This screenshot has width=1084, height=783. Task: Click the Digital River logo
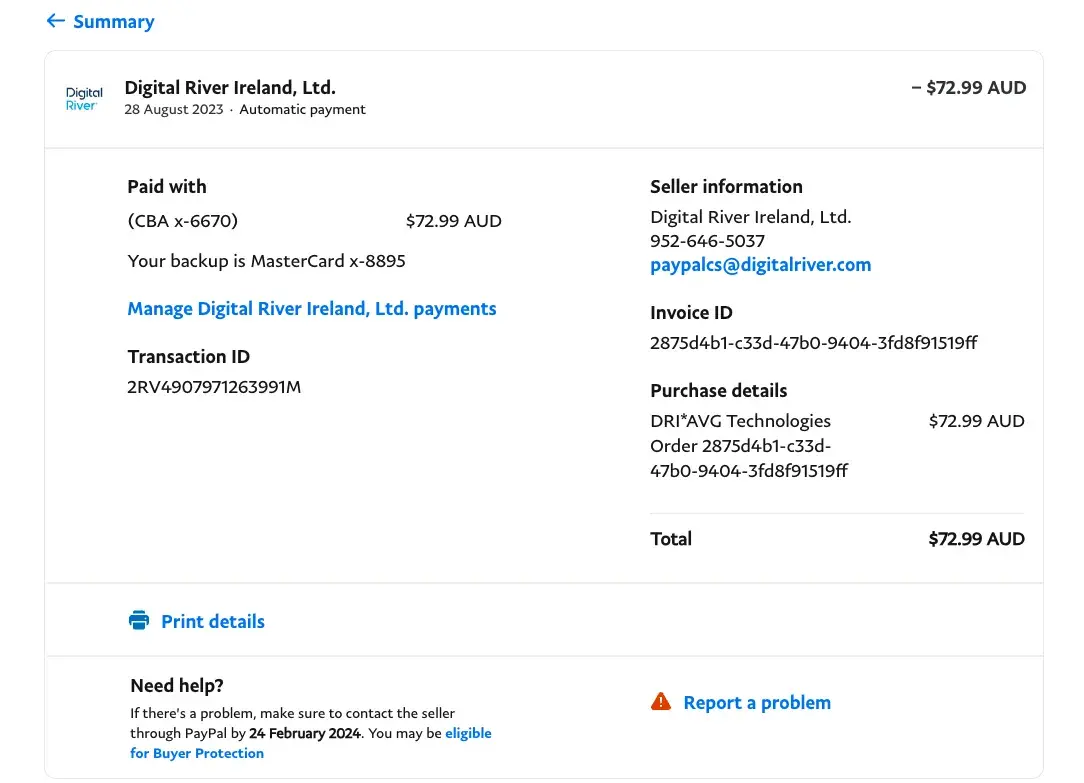click(84, 98)
